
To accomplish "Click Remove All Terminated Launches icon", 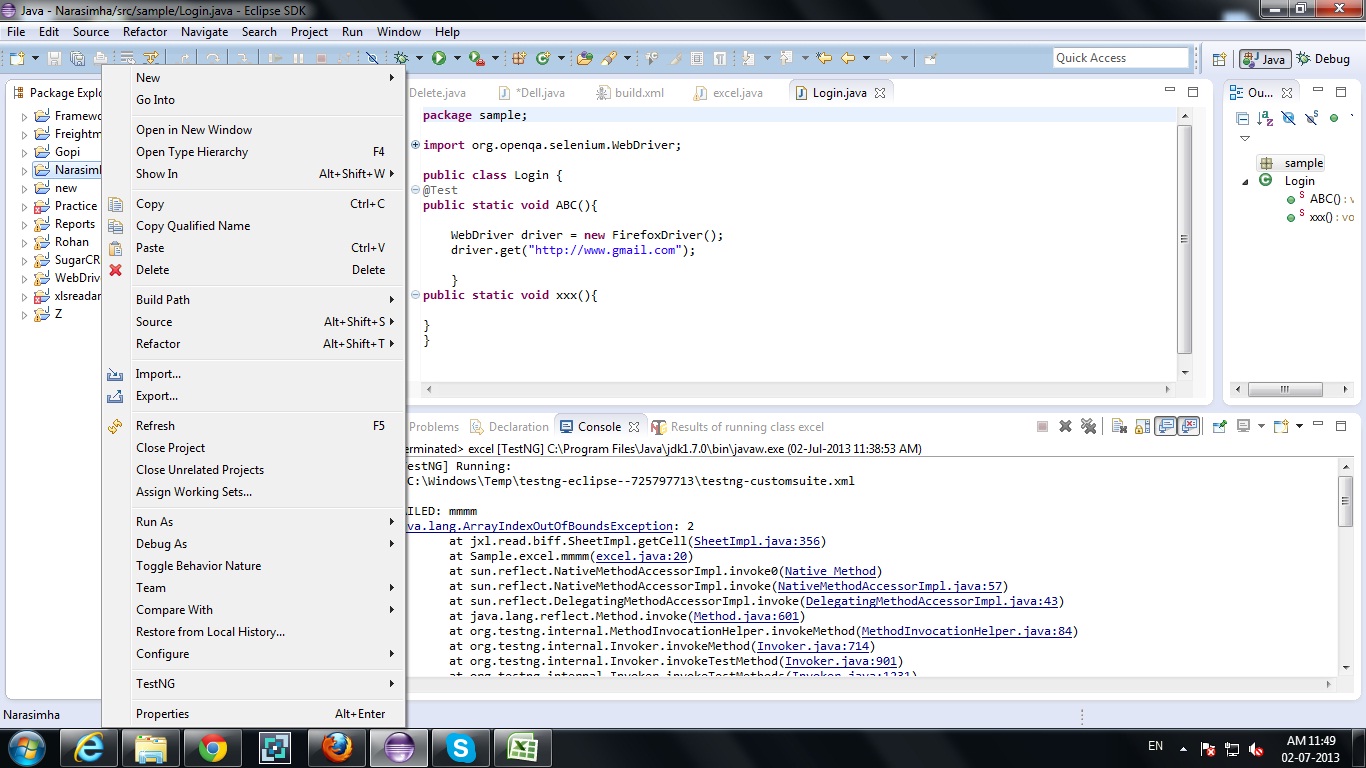I will coord(1088,426).
